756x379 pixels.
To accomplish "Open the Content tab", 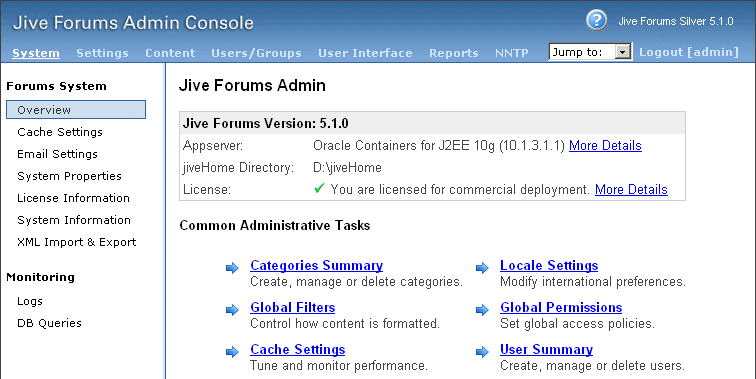I will click(170, 53).
